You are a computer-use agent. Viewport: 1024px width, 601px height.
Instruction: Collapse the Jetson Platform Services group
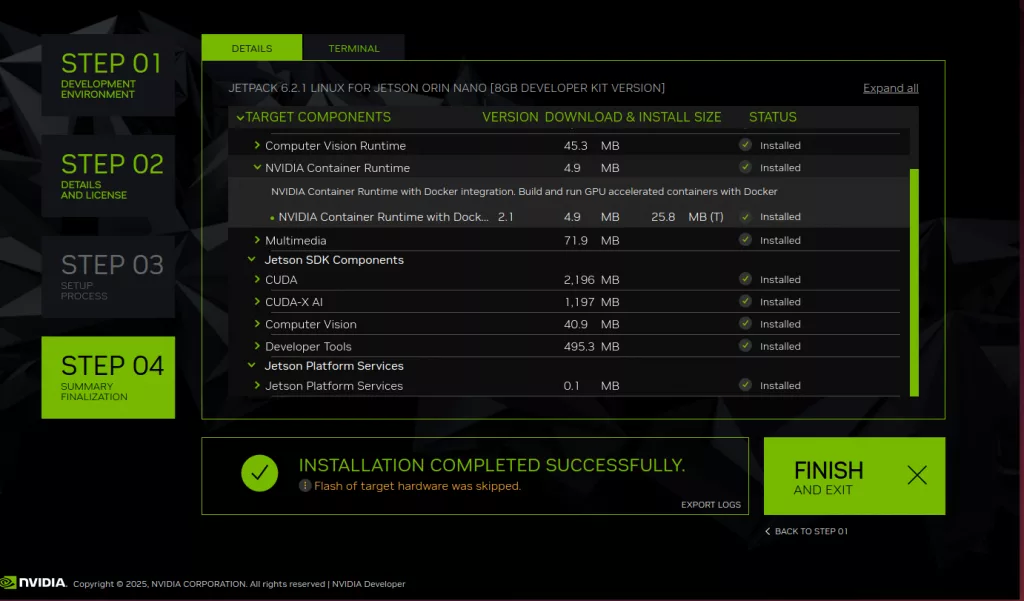pos(251,365)
